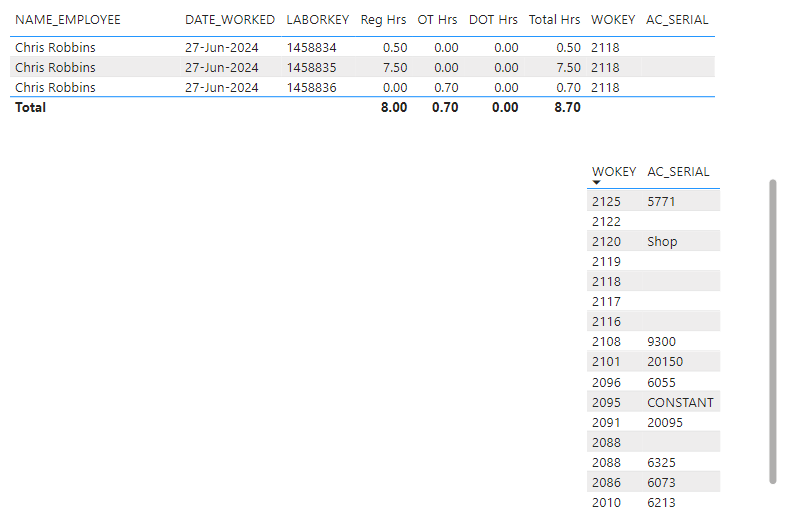The image size is (801, 521).
Task: Click the Total row label
Action: click(x=30, y=107)
